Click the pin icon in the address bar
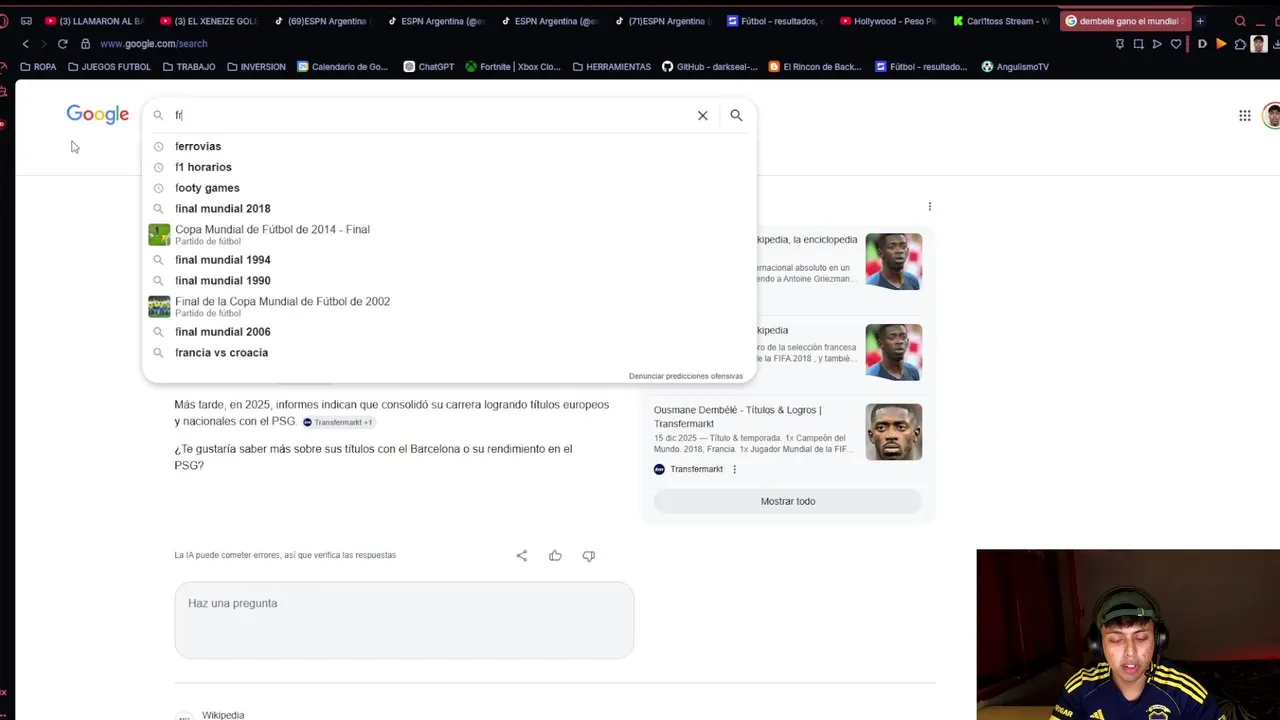This screenshot has height=720, width=1280. point(1119,44)
